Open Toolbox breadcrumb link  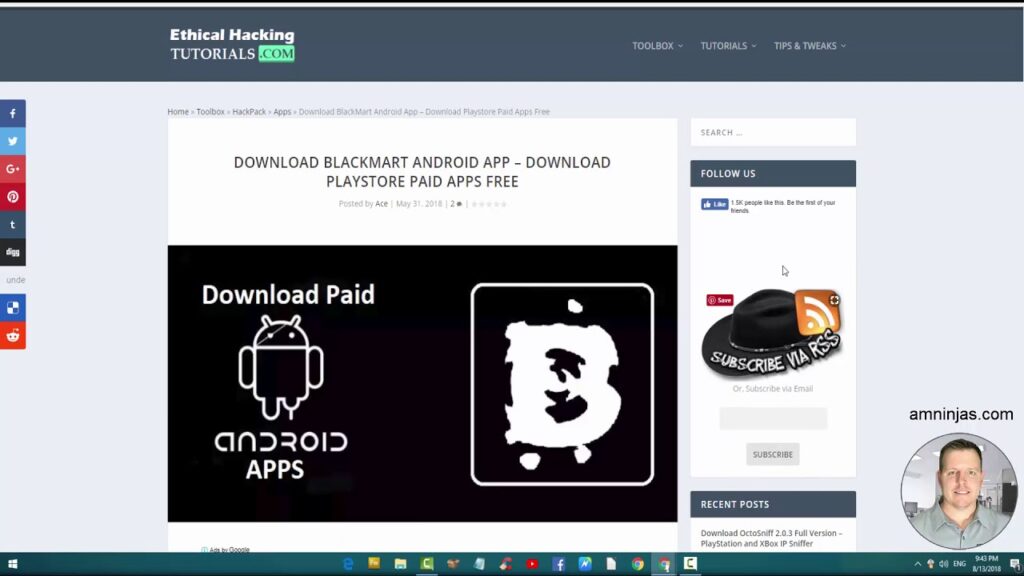point(210,112)
